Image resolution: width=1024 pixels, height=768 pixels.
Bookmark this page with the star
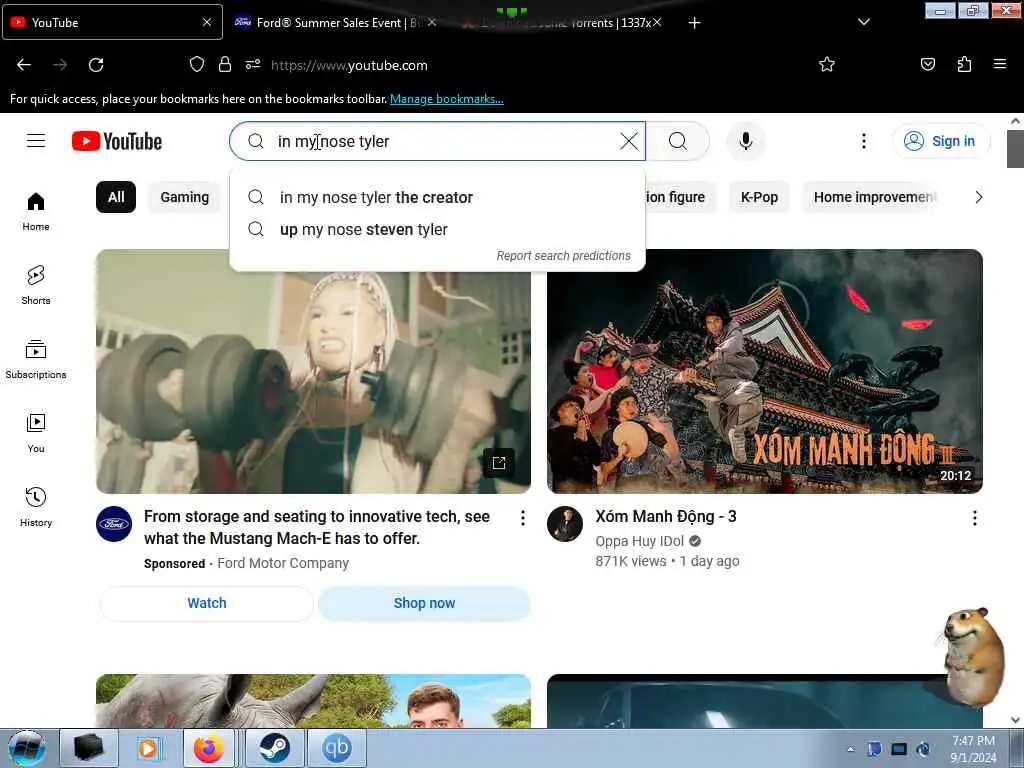(x=827, y=65)
